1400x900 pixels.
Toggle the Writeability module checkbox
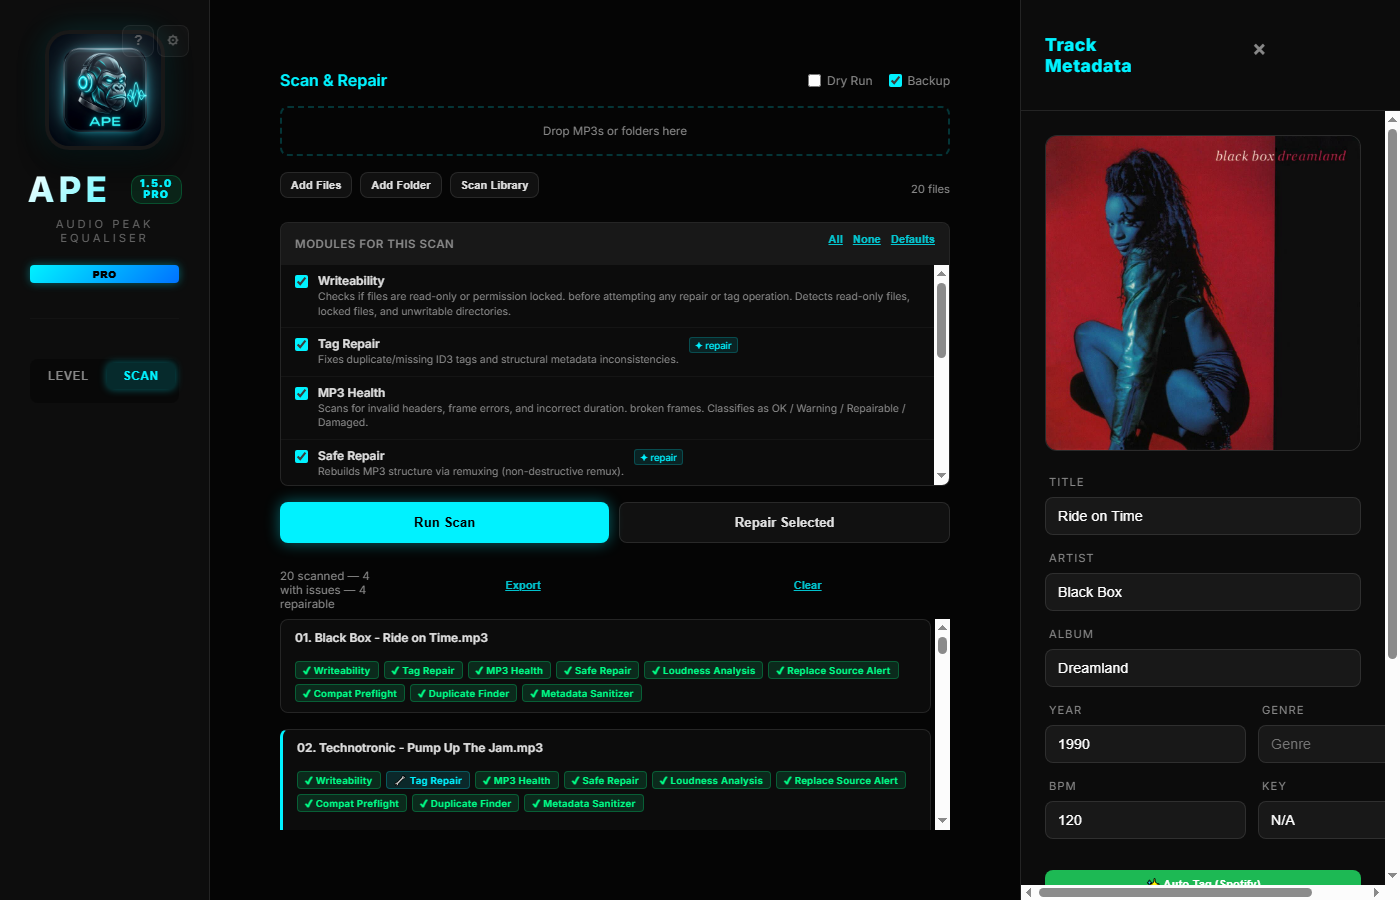301,282
